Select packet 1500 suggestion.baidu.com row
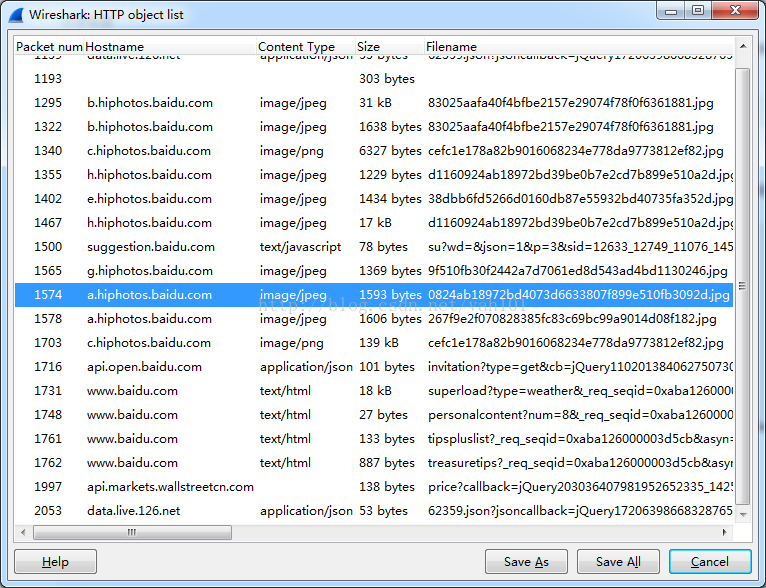766x588 pixels. tap(374, 247)
